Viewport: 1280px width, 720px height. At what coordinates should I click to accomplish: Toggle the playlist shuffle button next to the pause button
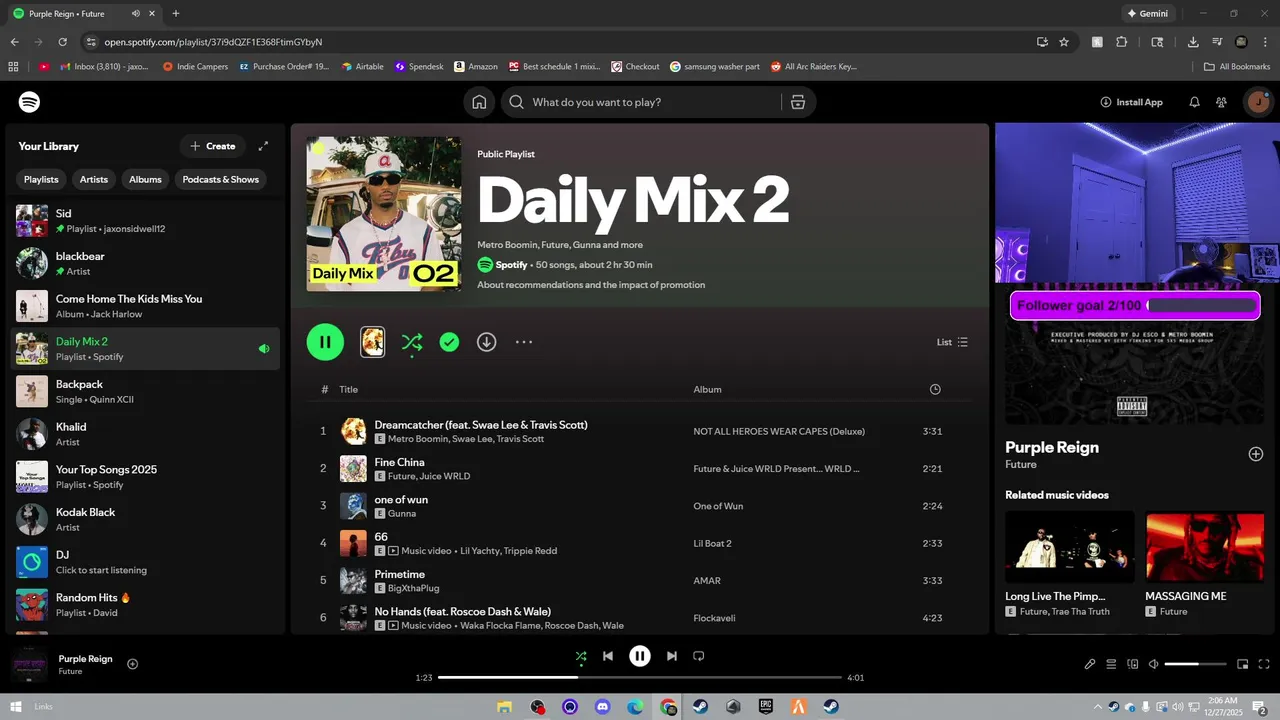(x=411, y=342)
